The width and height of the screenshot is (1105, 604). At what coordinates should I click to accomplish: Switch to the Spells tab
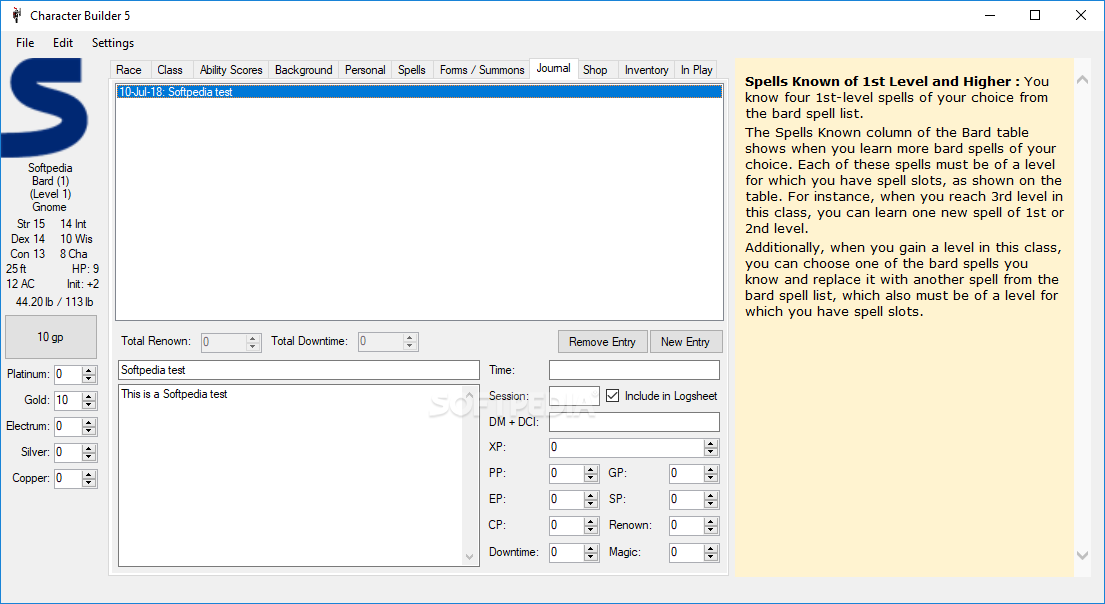pyautogui.click(x=412, y=70)
